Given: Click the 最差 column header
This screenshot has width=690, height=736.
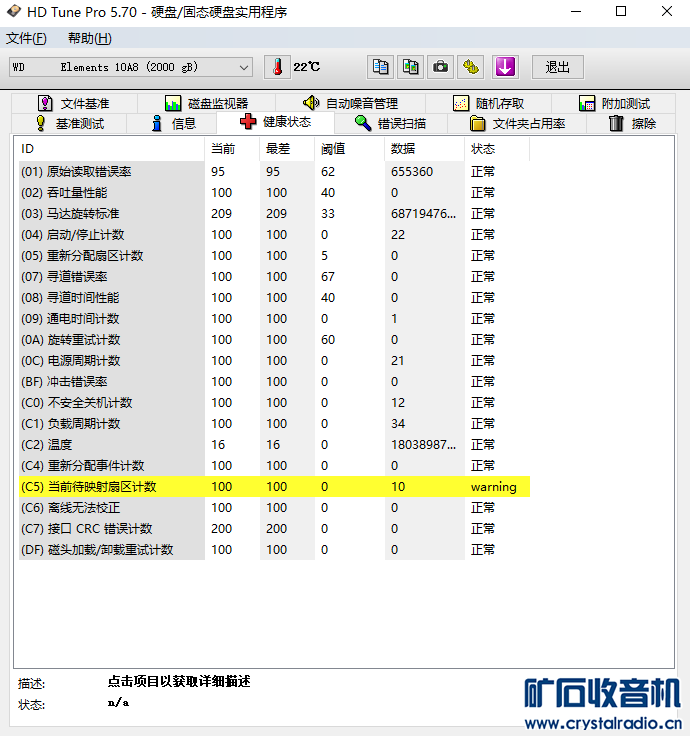Looking at the screenshot, I should pos(287,149).
